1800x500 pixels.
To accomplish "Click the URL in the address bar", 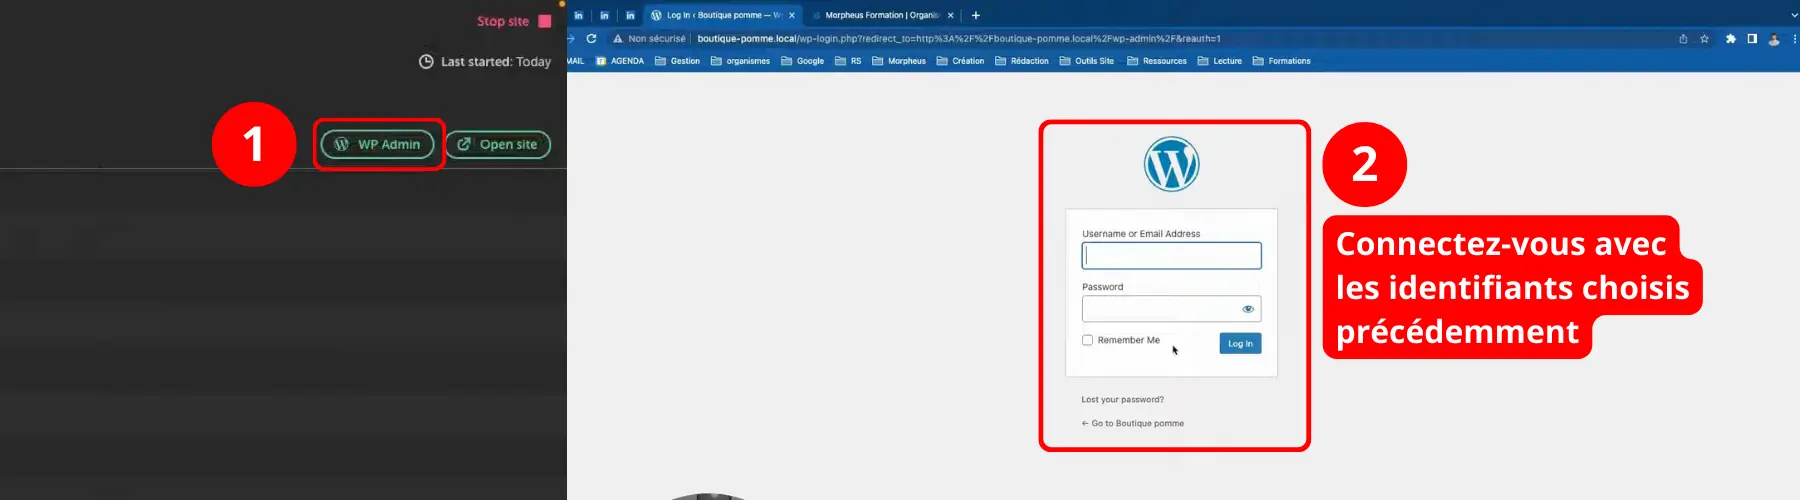I will pyautogui.click(x=958, y=38).
